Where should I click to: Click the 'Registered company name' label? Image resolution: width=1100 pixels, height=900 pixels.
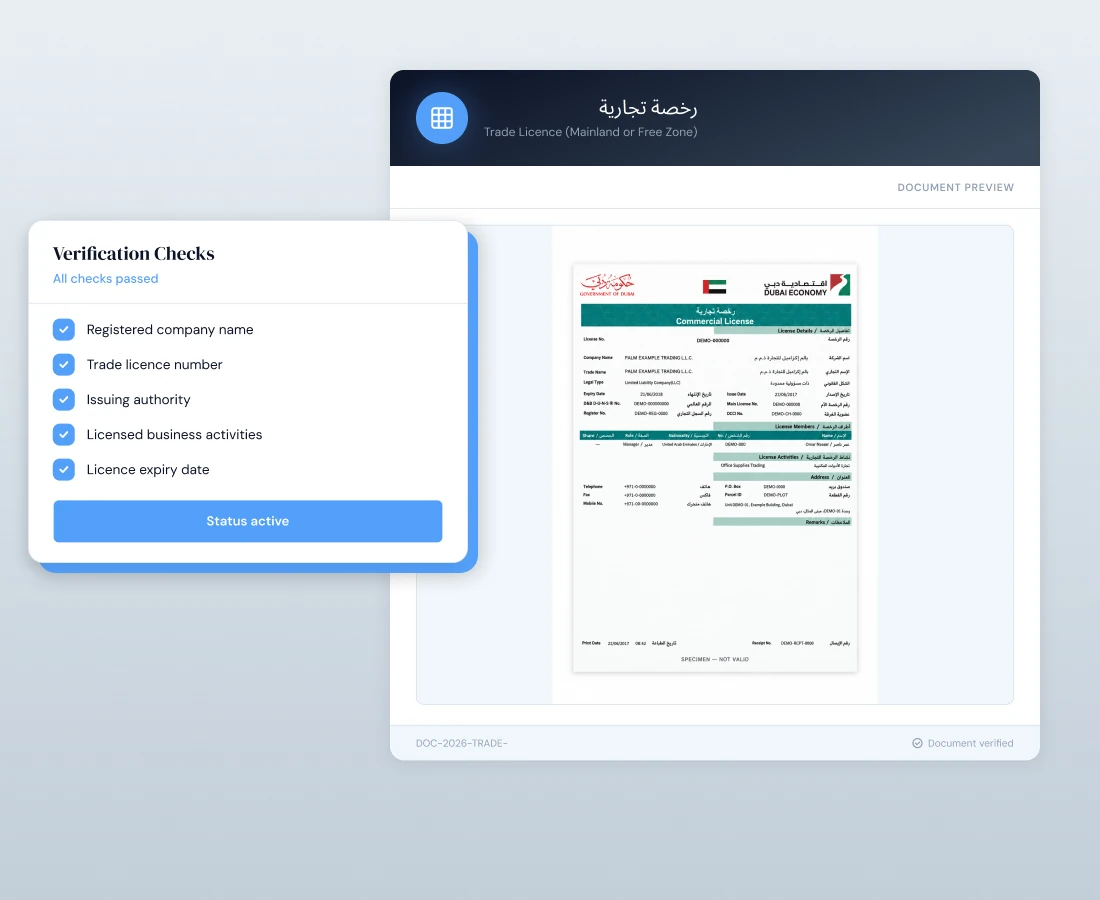pos(170,329)
